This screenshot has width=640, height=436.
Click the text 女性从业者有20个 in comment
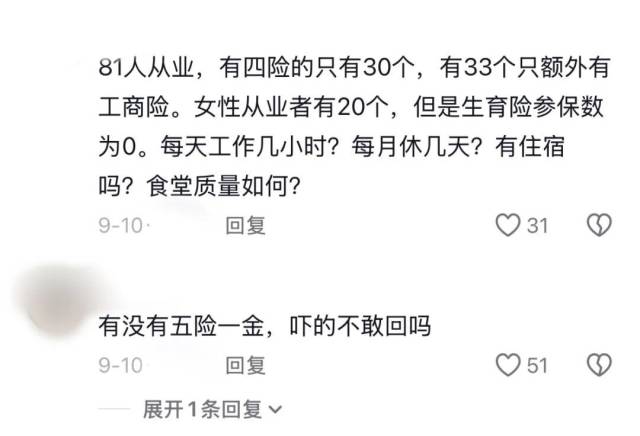click(x=291, y=107)
